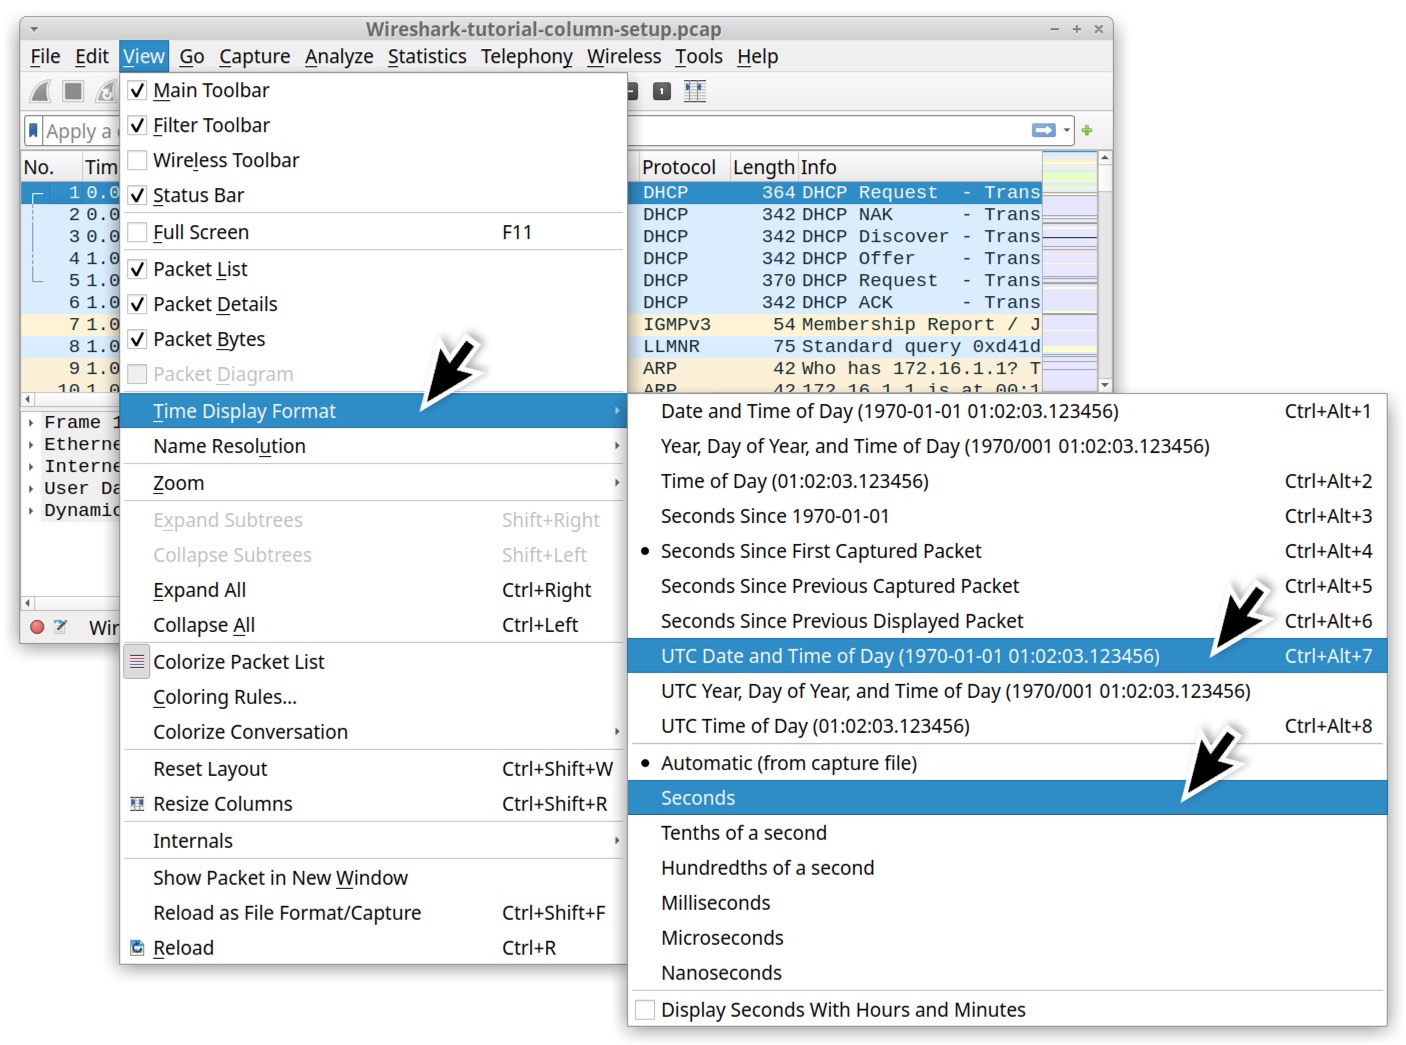Screen dimensions: 1406x1045
Task: Click the Length column header
Action: click(763, 167)
